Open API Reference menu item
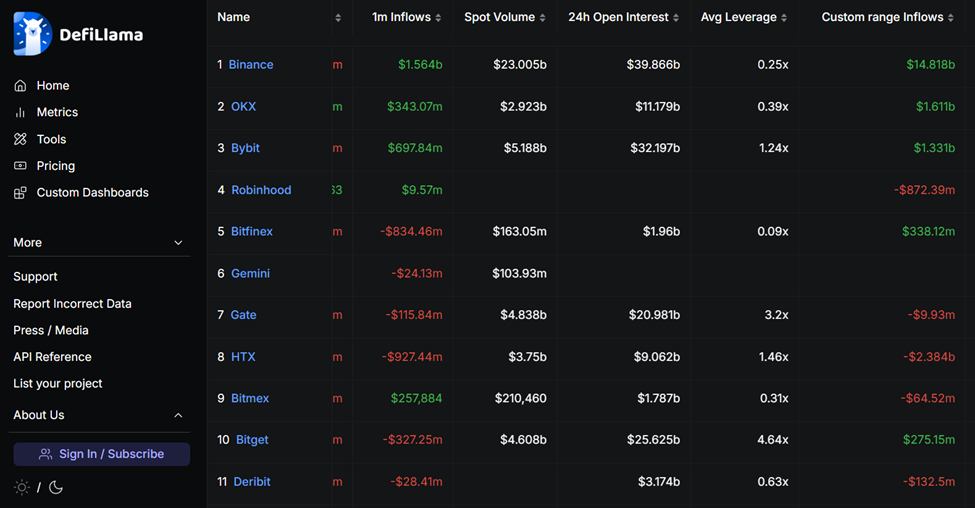The width and height of the screenshot is (975, 508). (52, 357)
